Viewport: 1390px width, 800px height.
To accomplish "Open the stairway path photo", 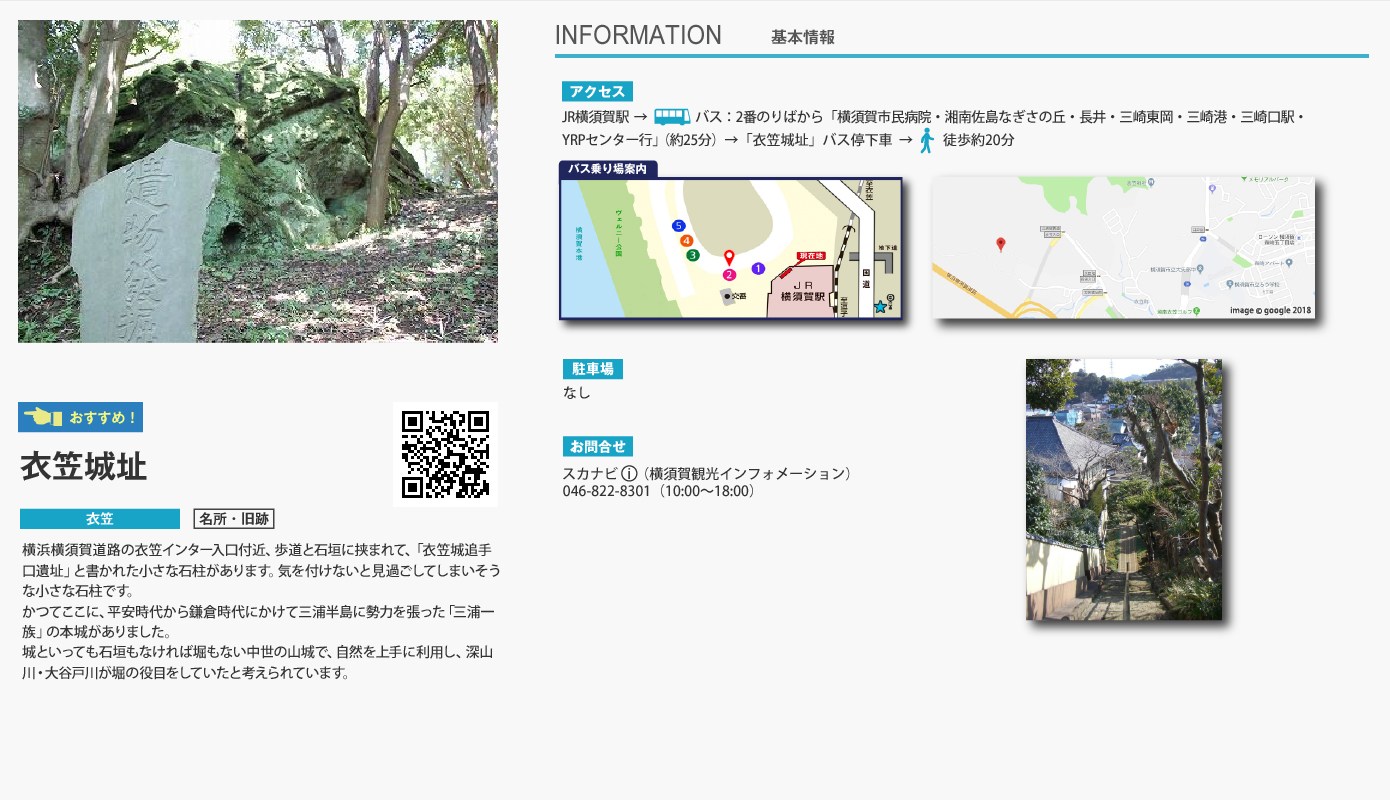I will point(1123,489).
